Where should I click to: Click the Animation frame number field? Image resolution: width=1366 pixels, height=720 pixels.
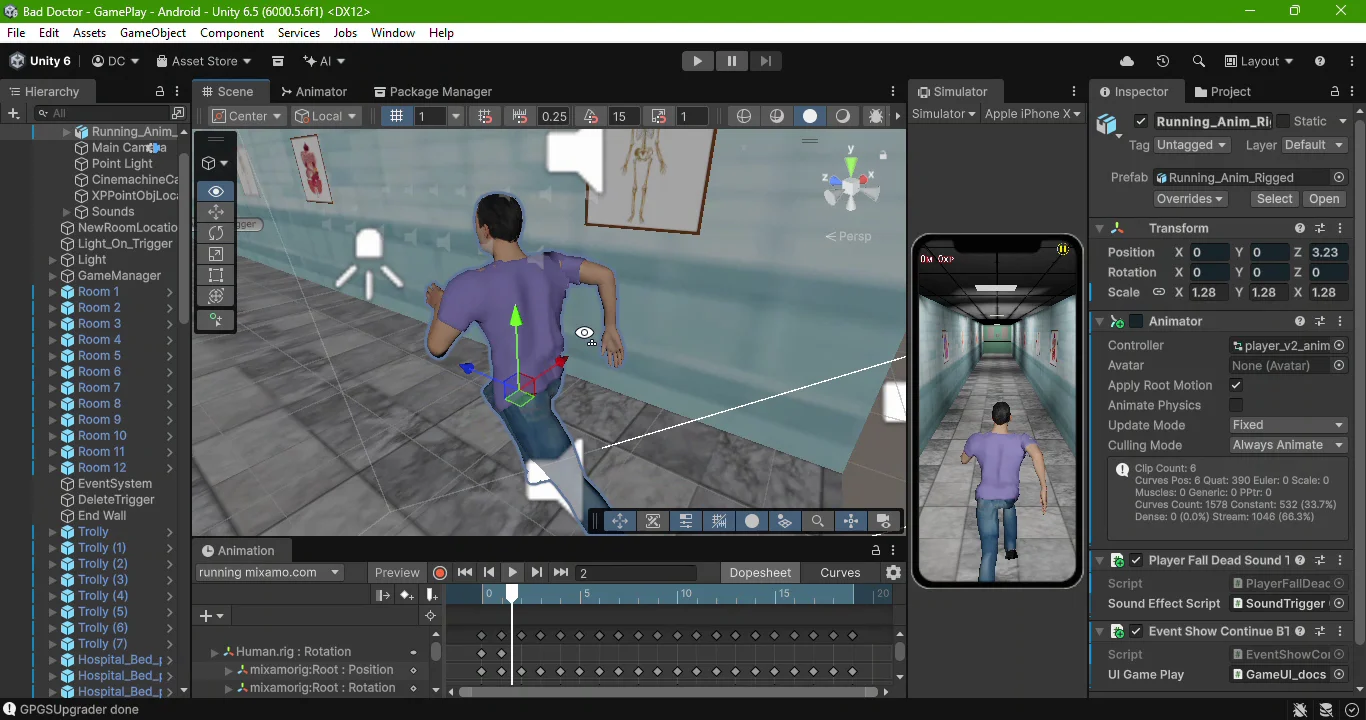(x=636, y=573)
